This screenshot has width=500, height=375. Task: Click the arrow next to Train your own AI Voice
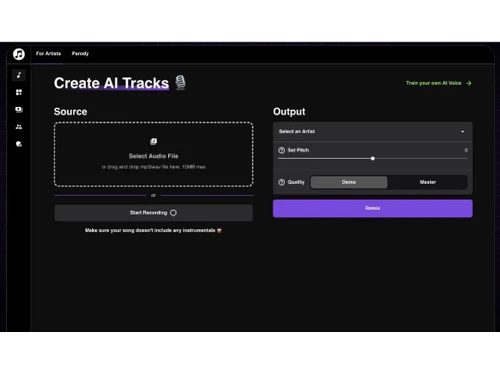click(x=469, y=83)
